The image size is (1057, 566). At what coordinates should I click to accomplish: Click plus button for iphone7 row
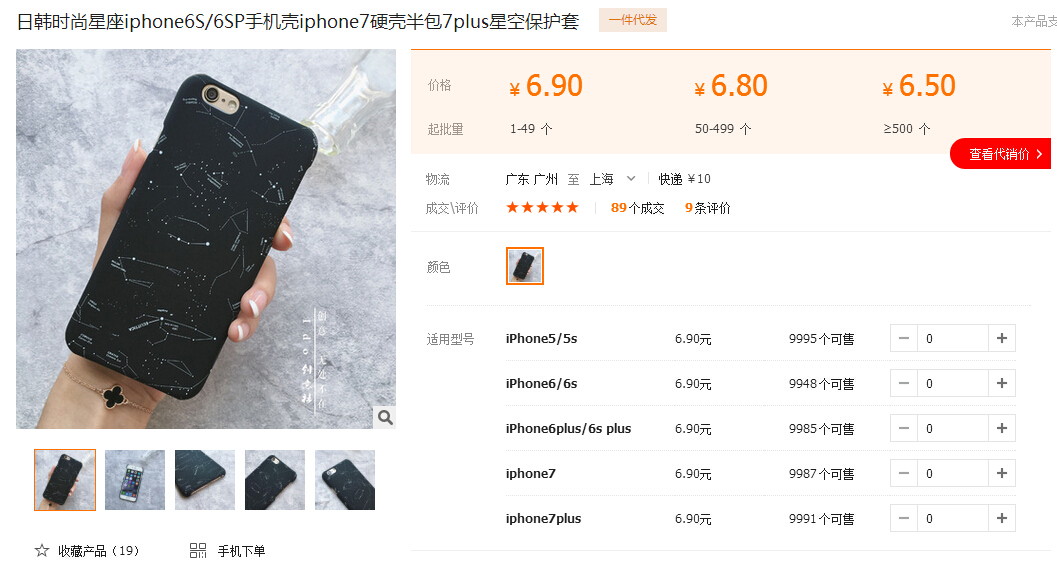click(x=1002, y=474)
